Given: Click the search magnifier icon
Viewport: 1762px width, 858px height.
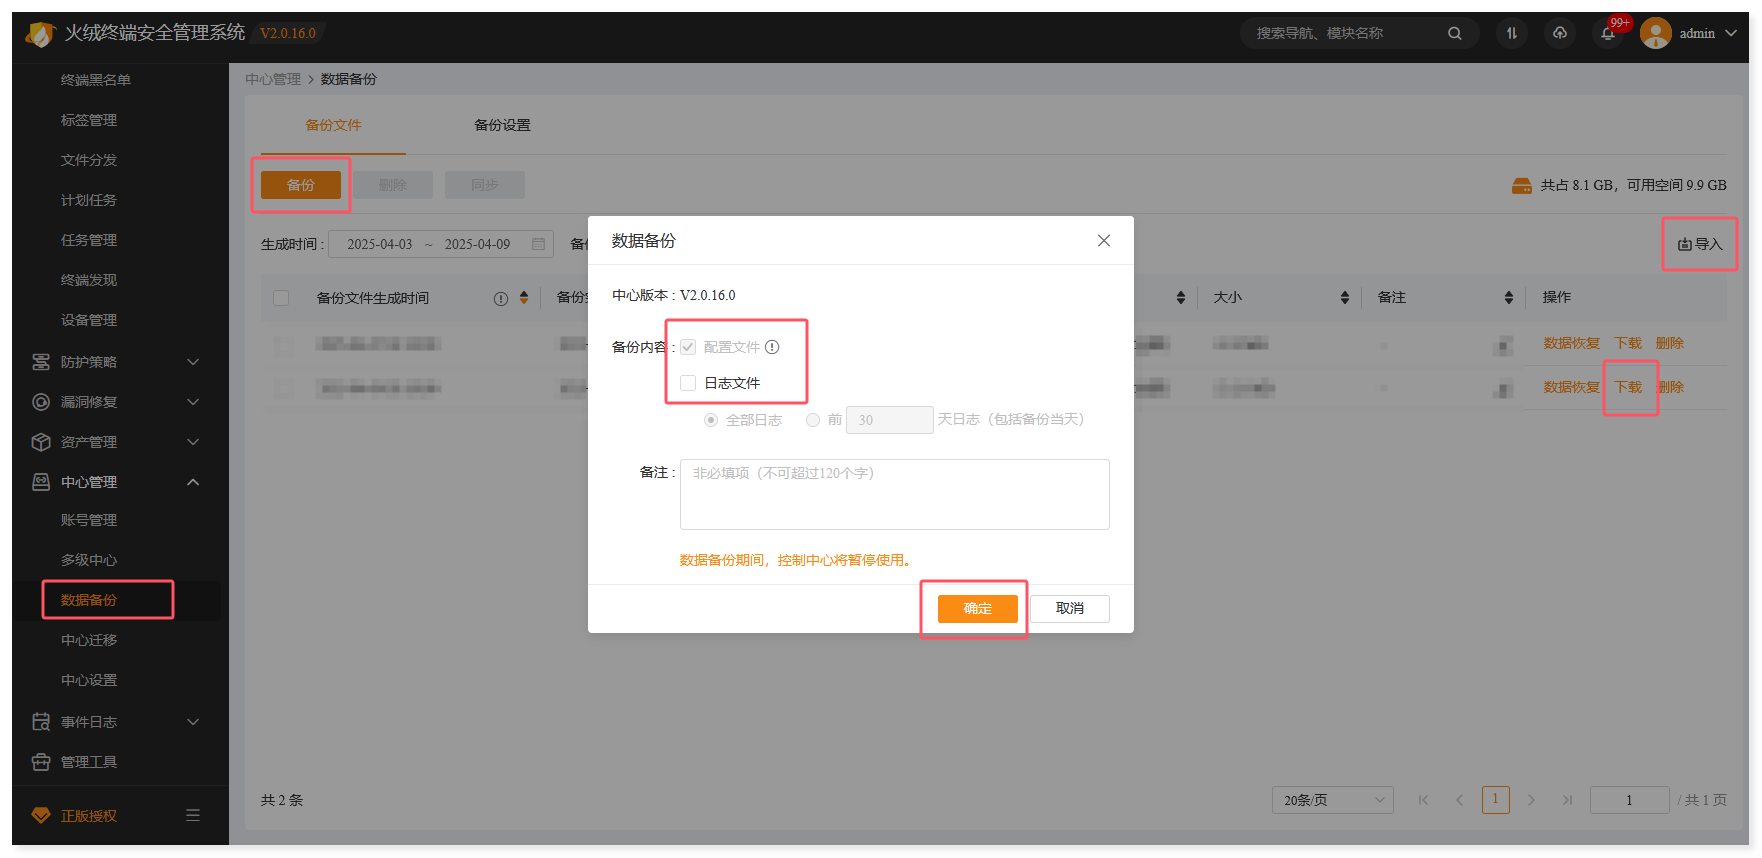Looking at the screenshot, I should point(1455,34).
